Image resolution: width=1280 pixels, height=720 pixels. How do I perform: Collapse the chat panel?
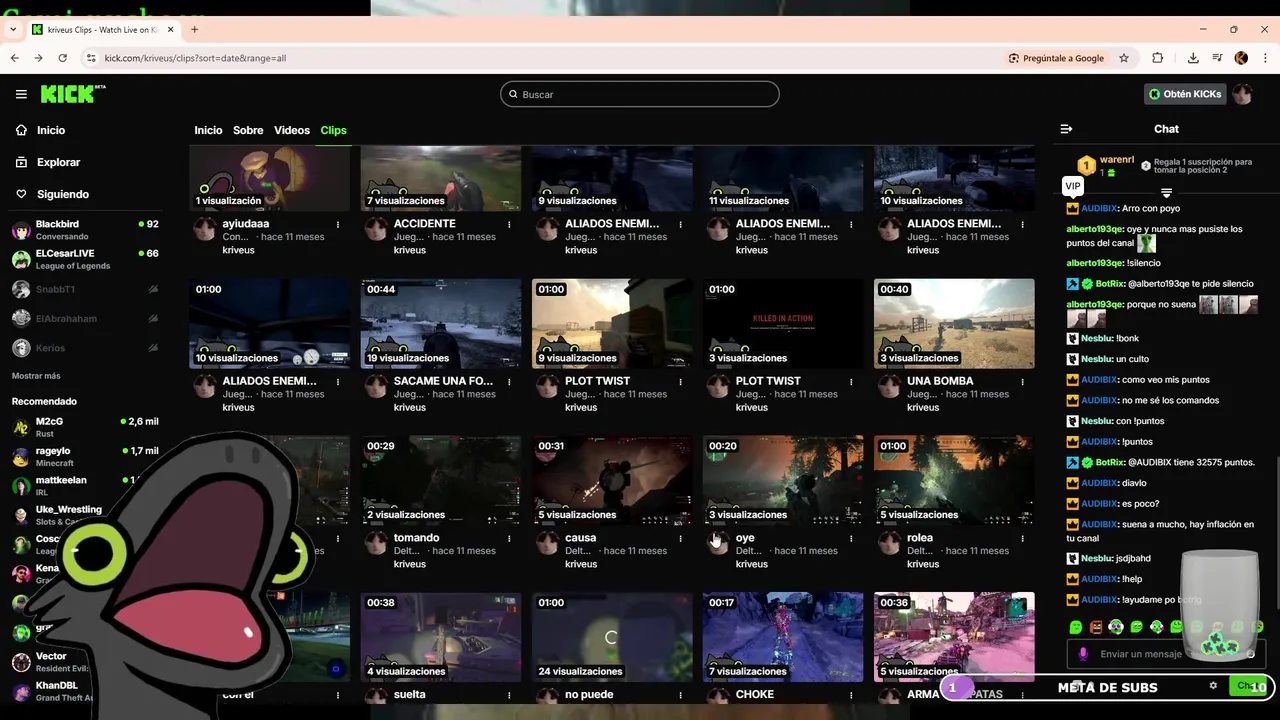[1066, 129]
